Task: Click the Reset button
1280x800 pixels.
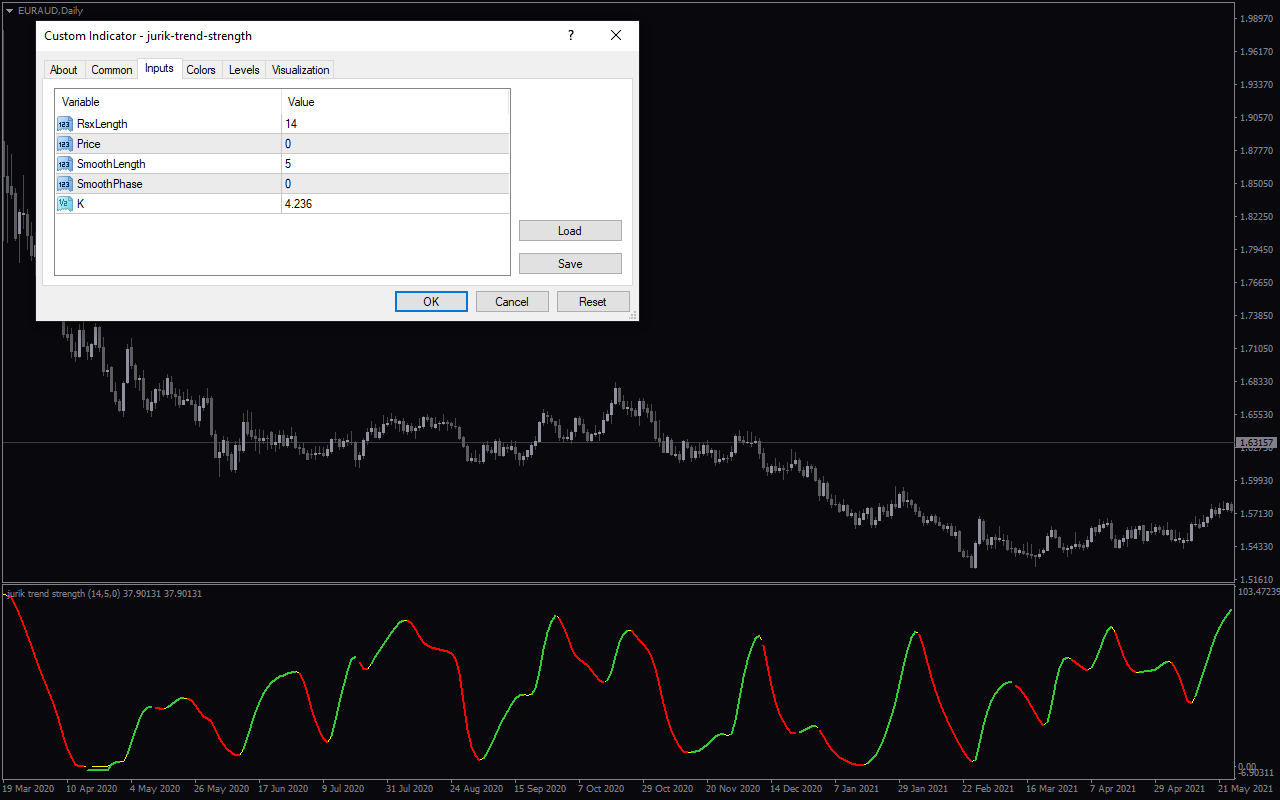Action: coord(593,301)
